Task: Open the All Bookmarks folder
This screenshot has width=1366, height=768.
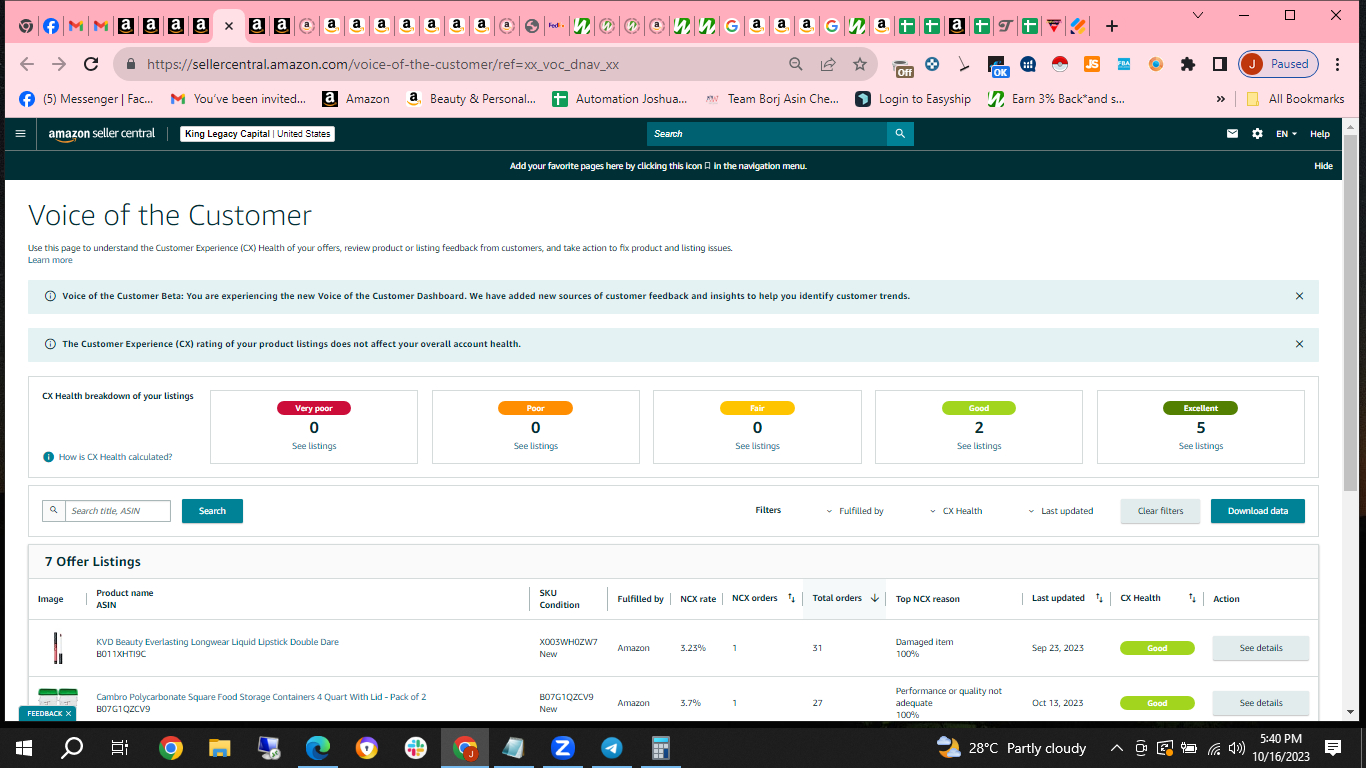Action: 1295,99
